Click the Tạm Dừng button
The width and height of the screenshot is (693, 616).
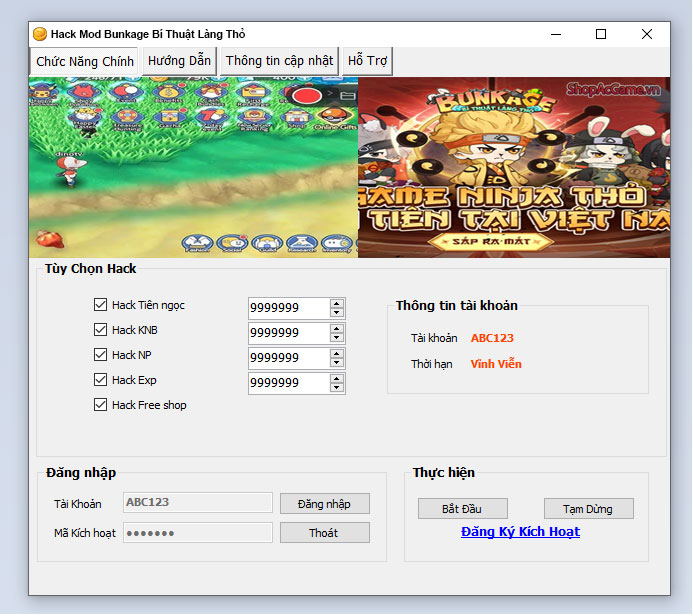588,509
